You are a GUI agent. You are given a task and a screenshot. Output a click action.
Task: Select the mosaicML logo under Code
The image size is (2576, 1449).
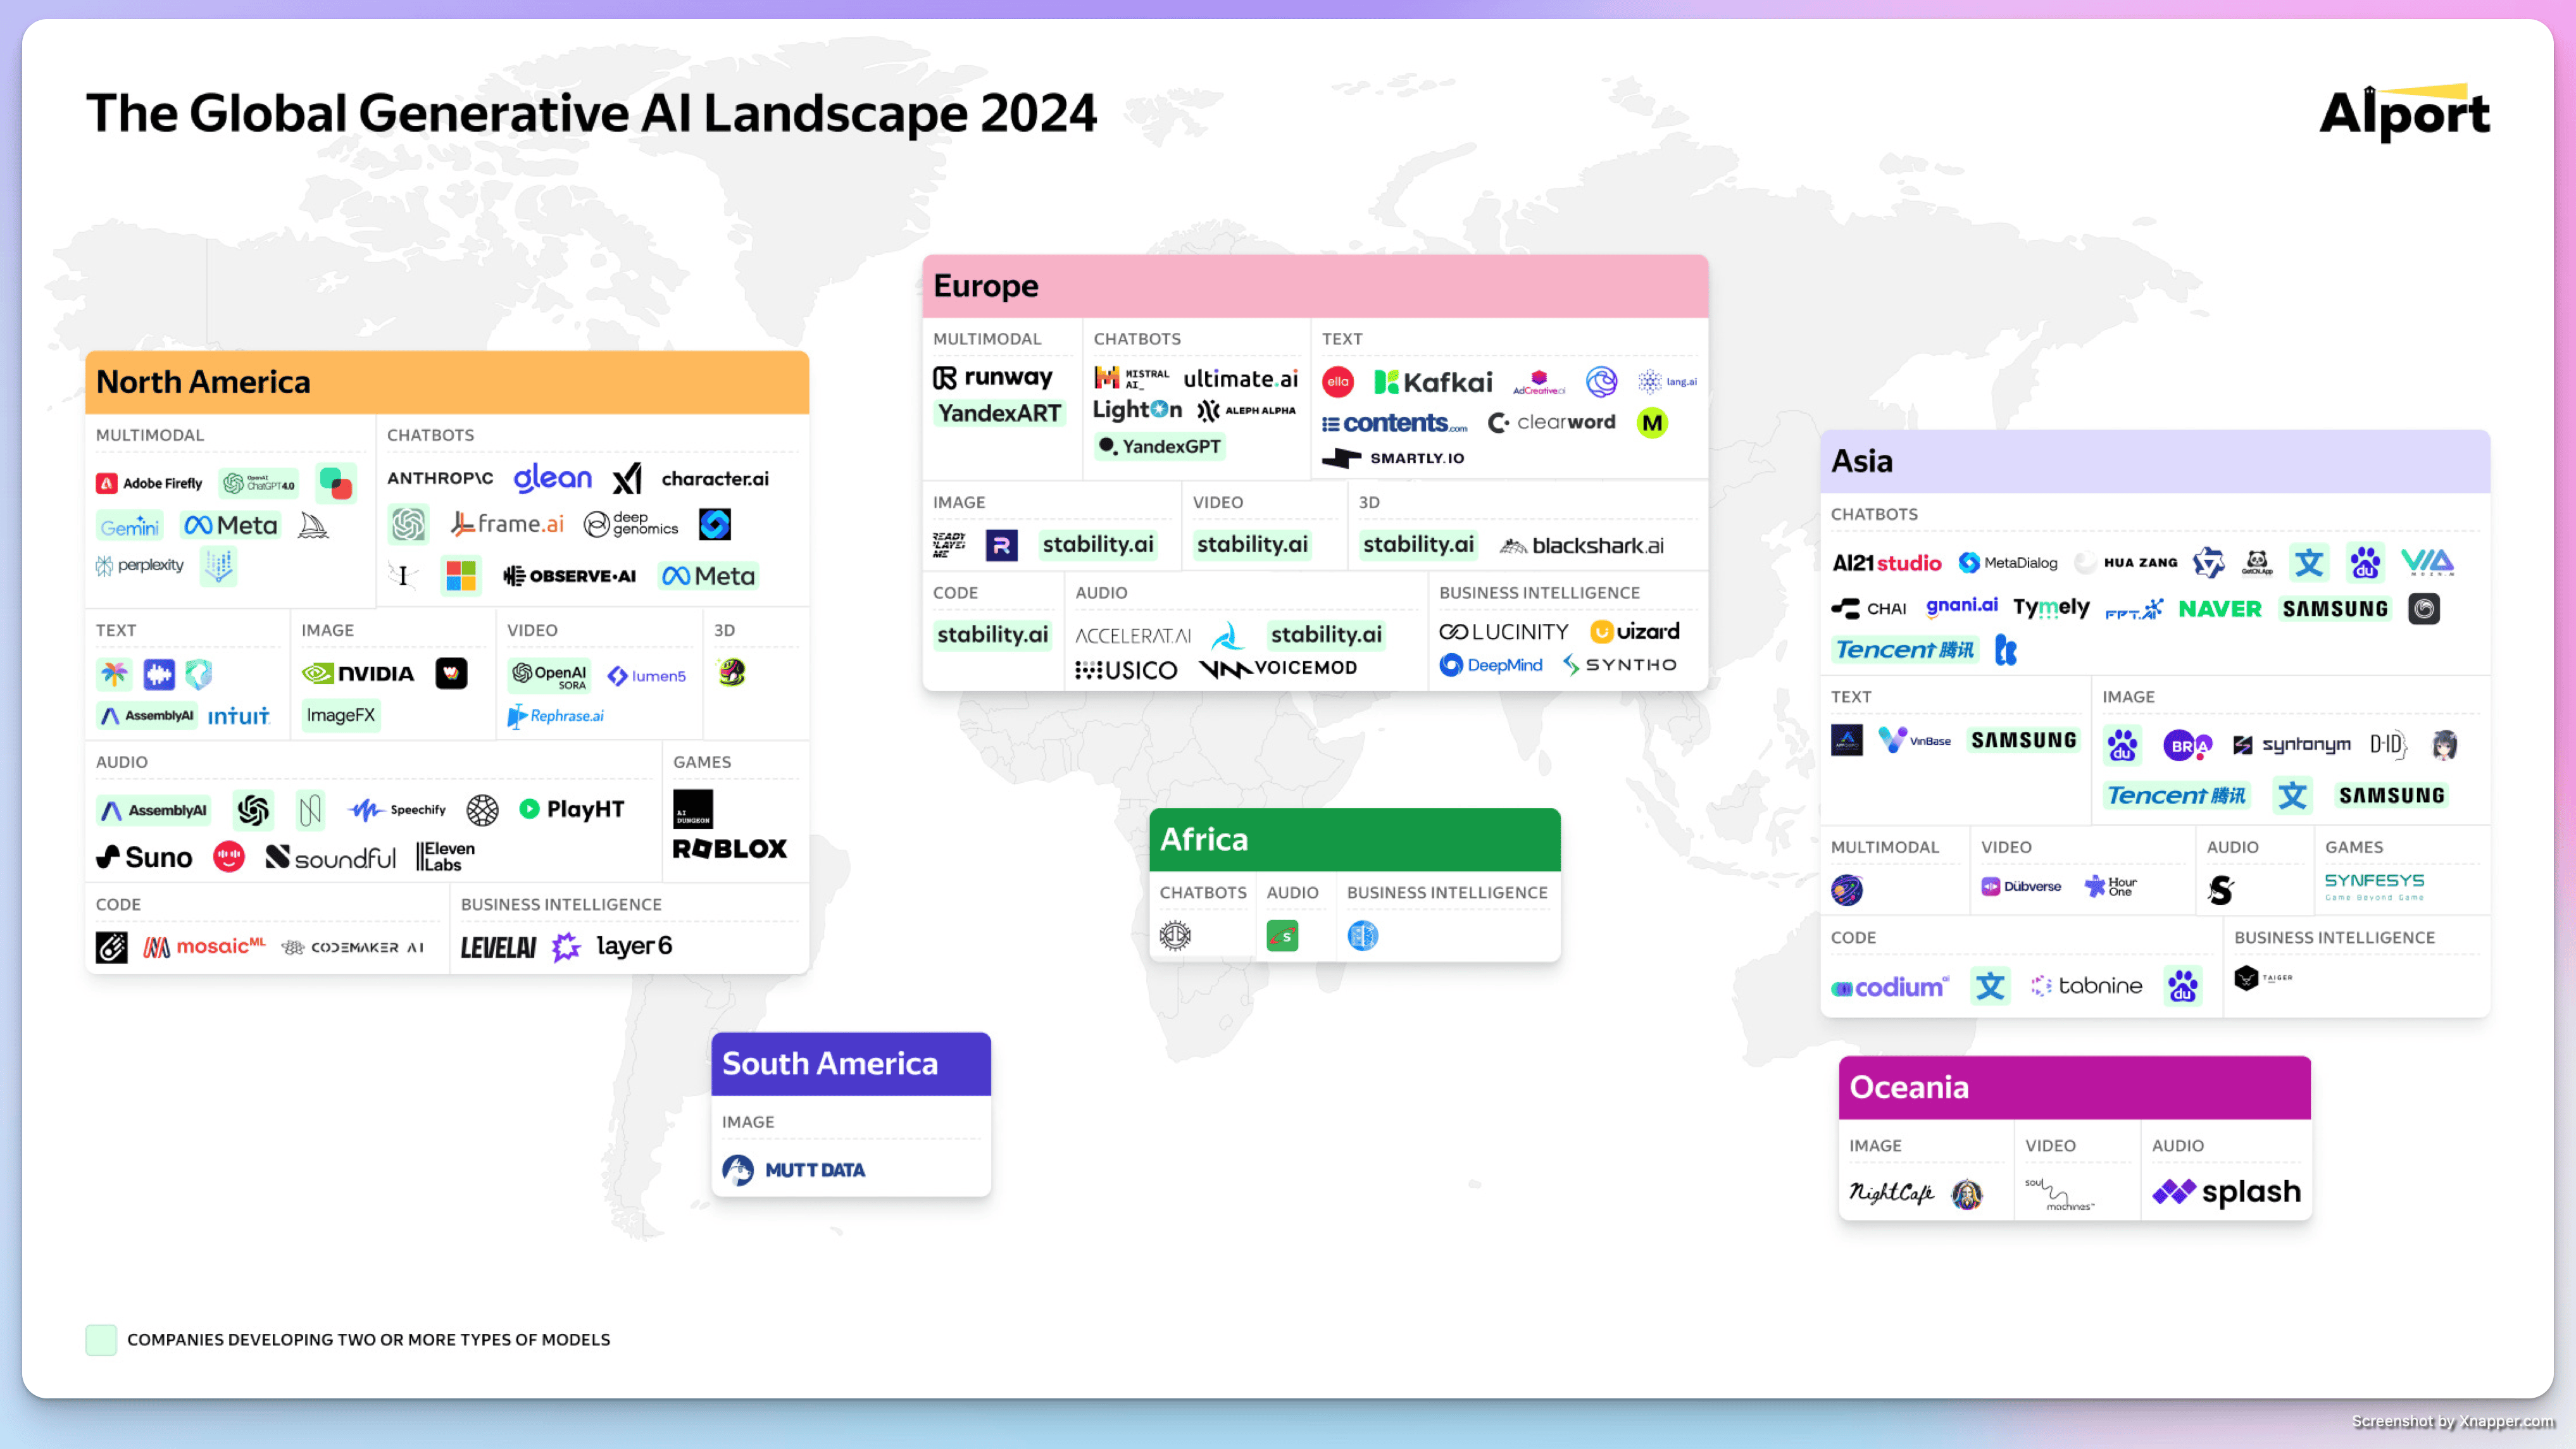pos(205,946)
